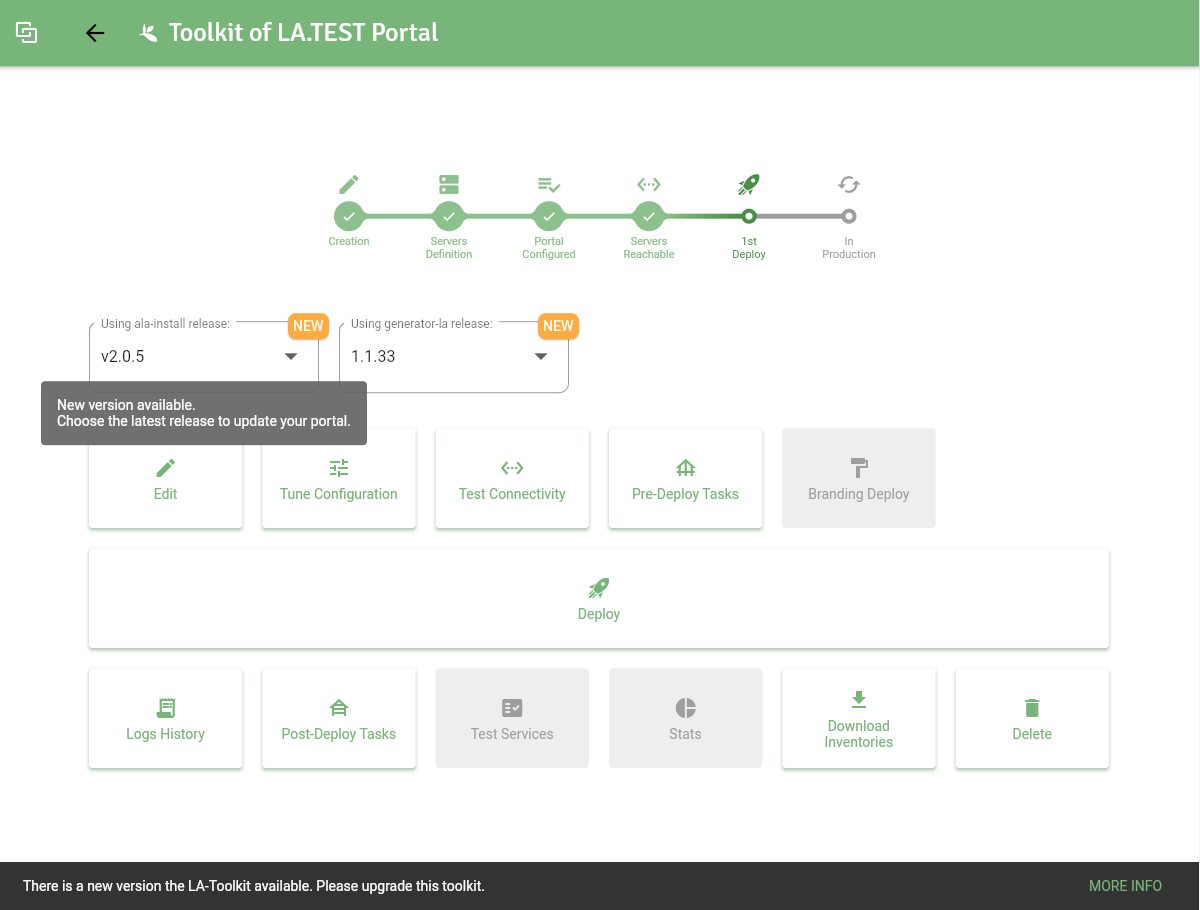
Task: Click the server icon above Servers Definition
Action: [449, 184]
